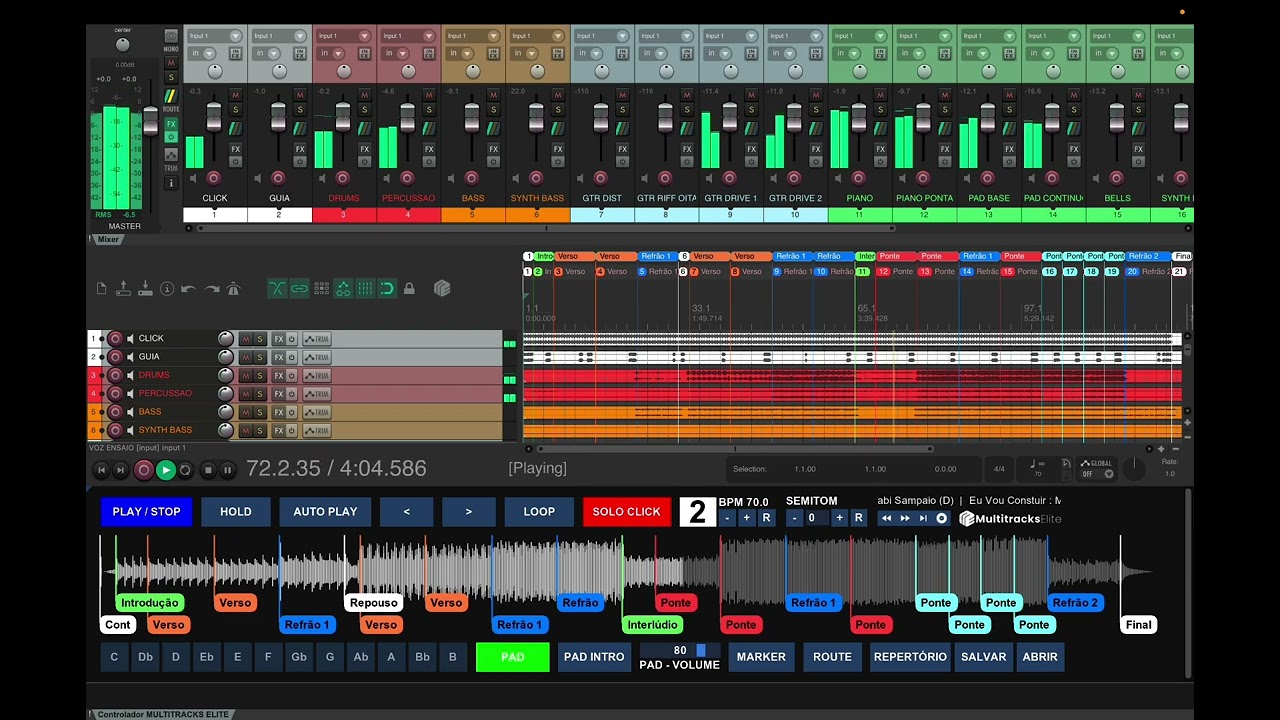Screen dimensions: 1280x720
Task: Toggle the snap magnet icon
Action: pyautogui.click(x=387, y=289)
